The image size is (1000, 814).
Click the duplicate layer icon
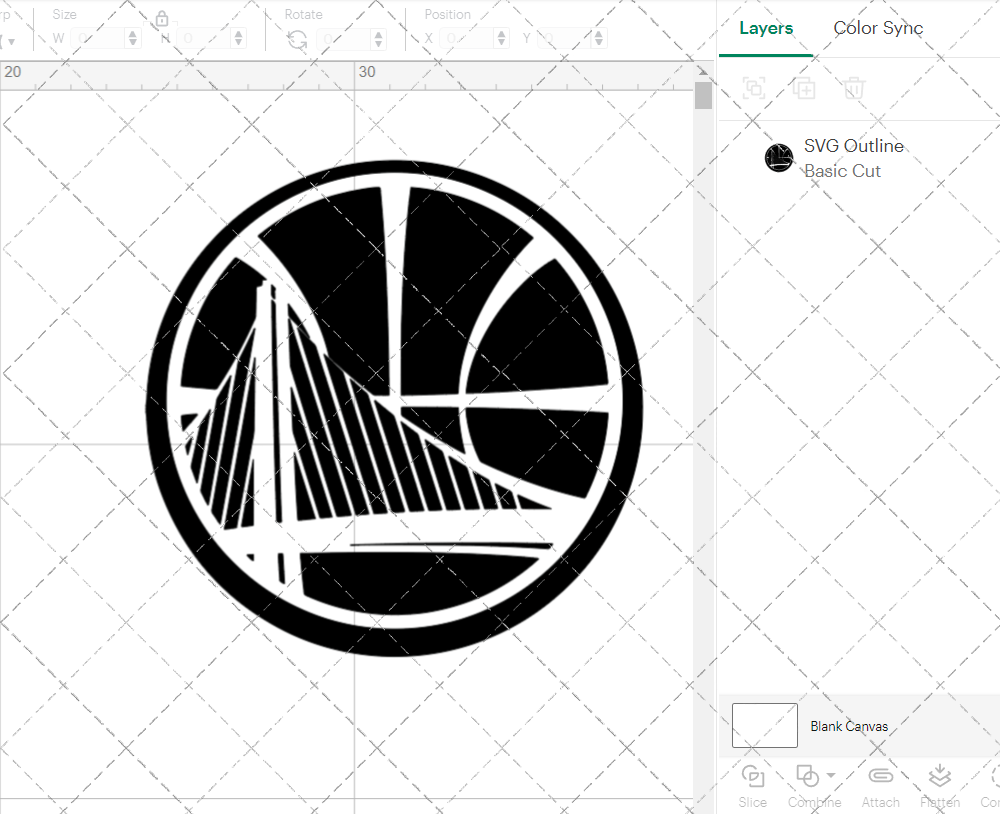click(804, 88)
